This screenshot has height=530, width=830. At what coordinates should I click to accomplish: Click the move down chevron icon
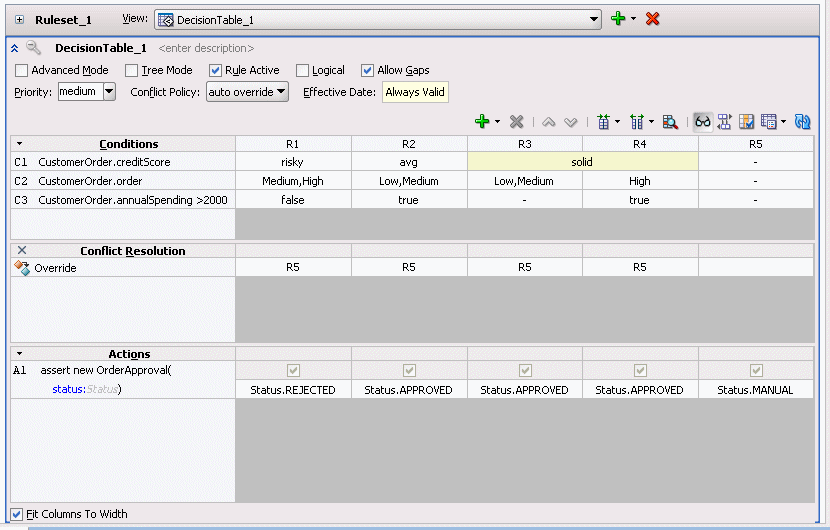571,121
